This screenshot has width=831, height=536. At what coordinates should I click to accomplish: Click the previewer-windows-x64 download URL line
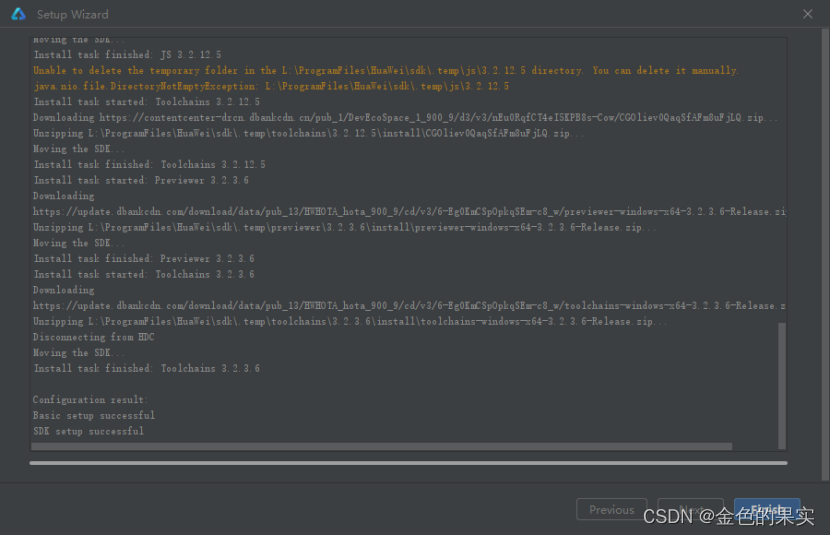click(x=409, y=212)
